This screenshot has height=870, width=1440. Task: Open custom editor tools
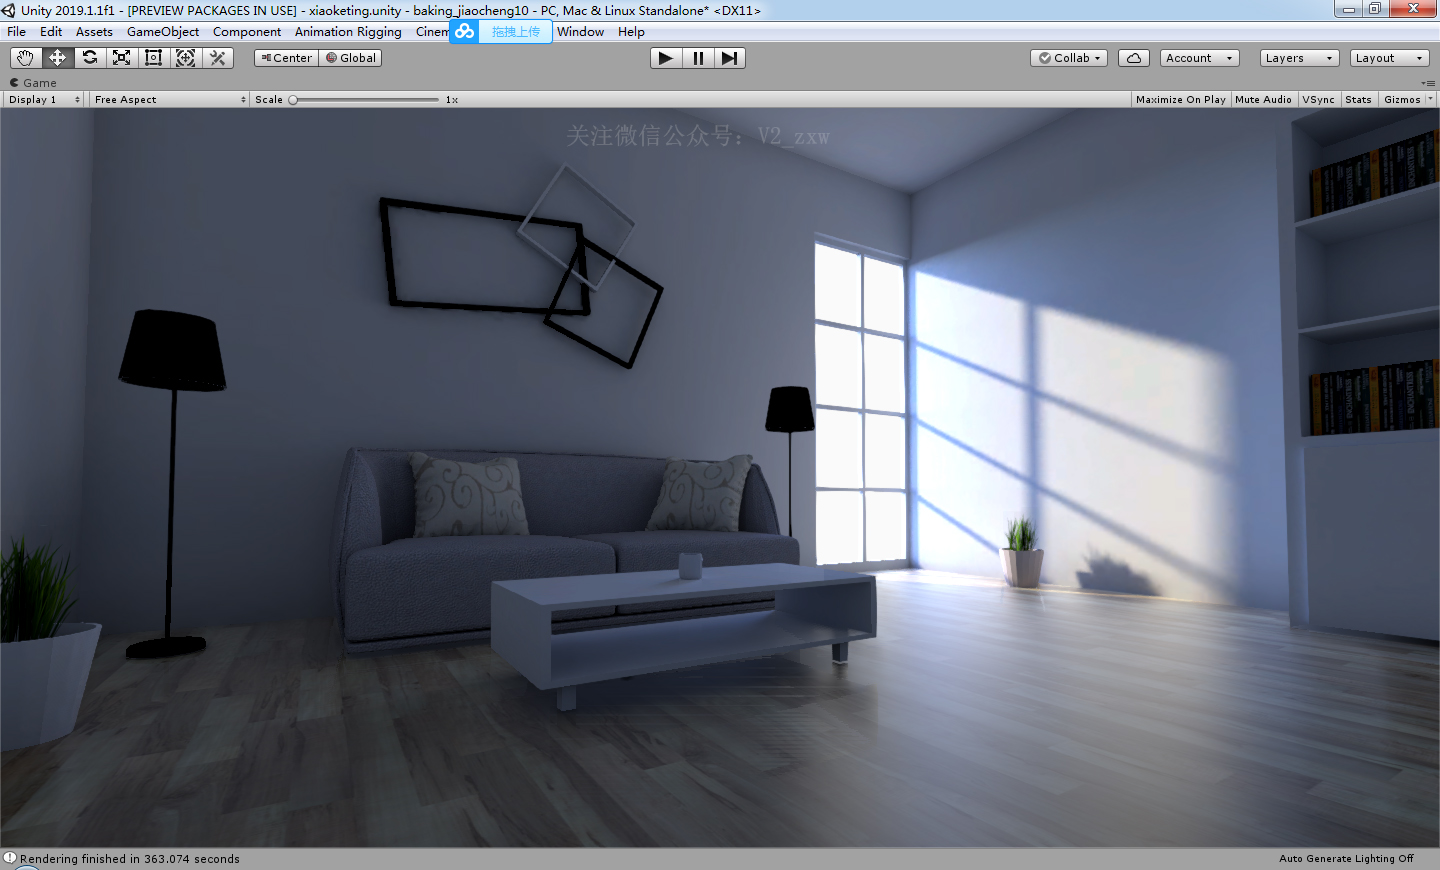[x=217, y=58]
